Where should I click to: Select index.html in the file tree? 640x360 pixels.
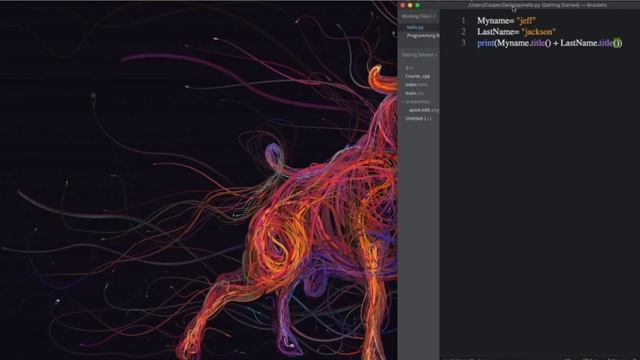416,84
